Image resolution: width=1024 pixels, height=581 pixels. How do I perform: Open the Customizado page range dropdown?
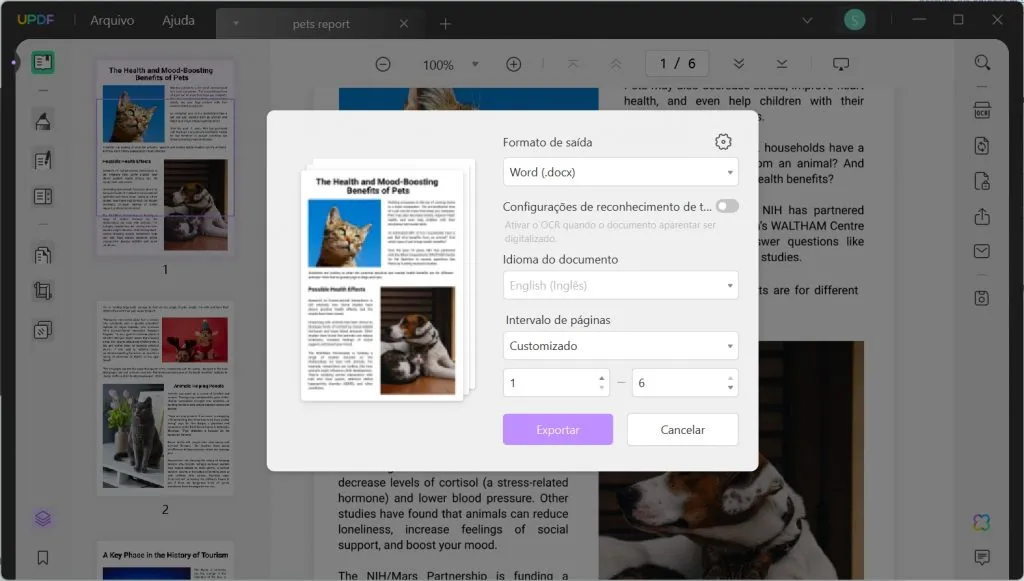tap(620, 345)
